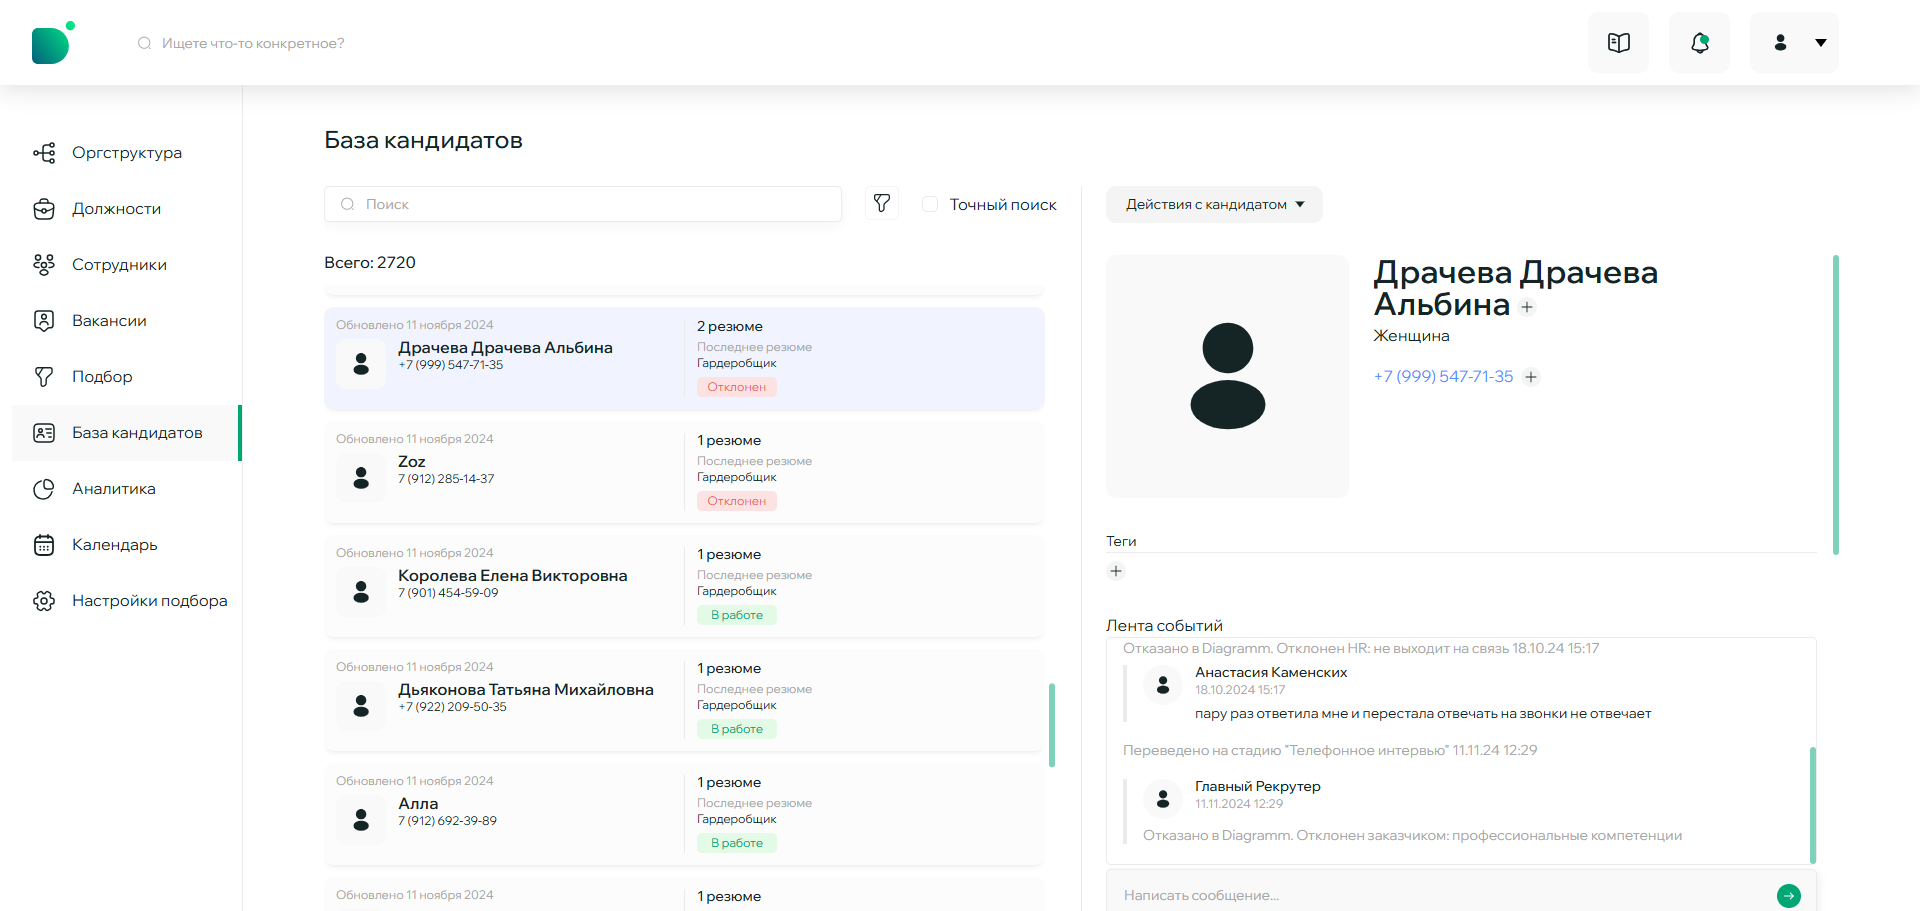Open the Оргструктура menu item
The image size is (1920, 911).
(x=127, y=153)
